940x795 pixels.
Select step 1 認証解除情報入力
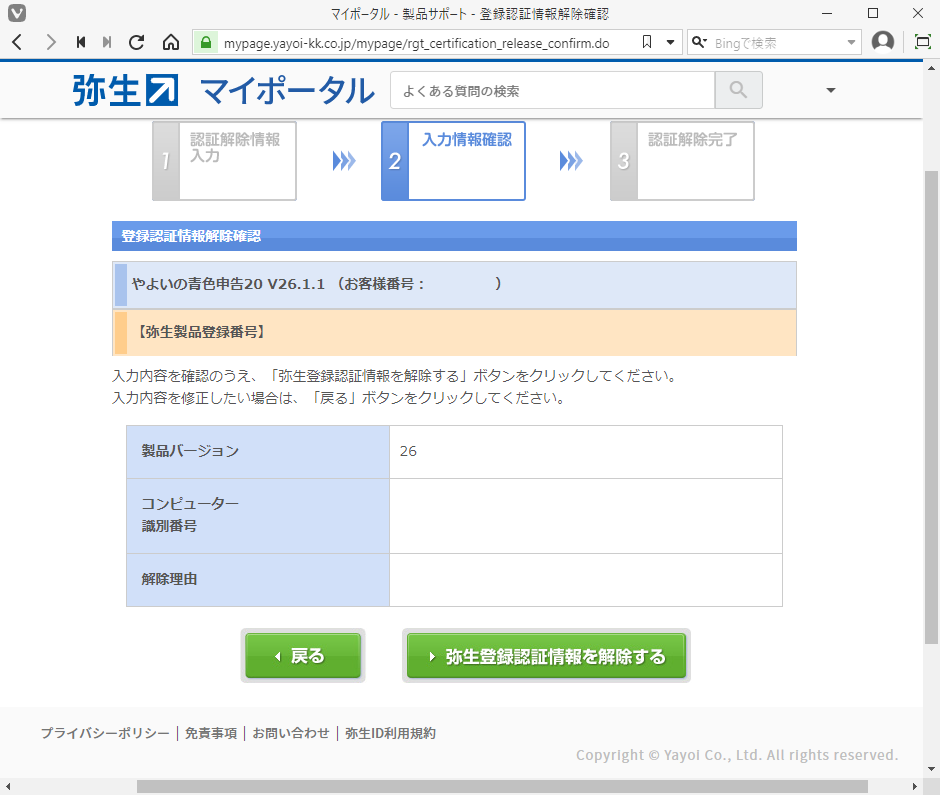224,161
